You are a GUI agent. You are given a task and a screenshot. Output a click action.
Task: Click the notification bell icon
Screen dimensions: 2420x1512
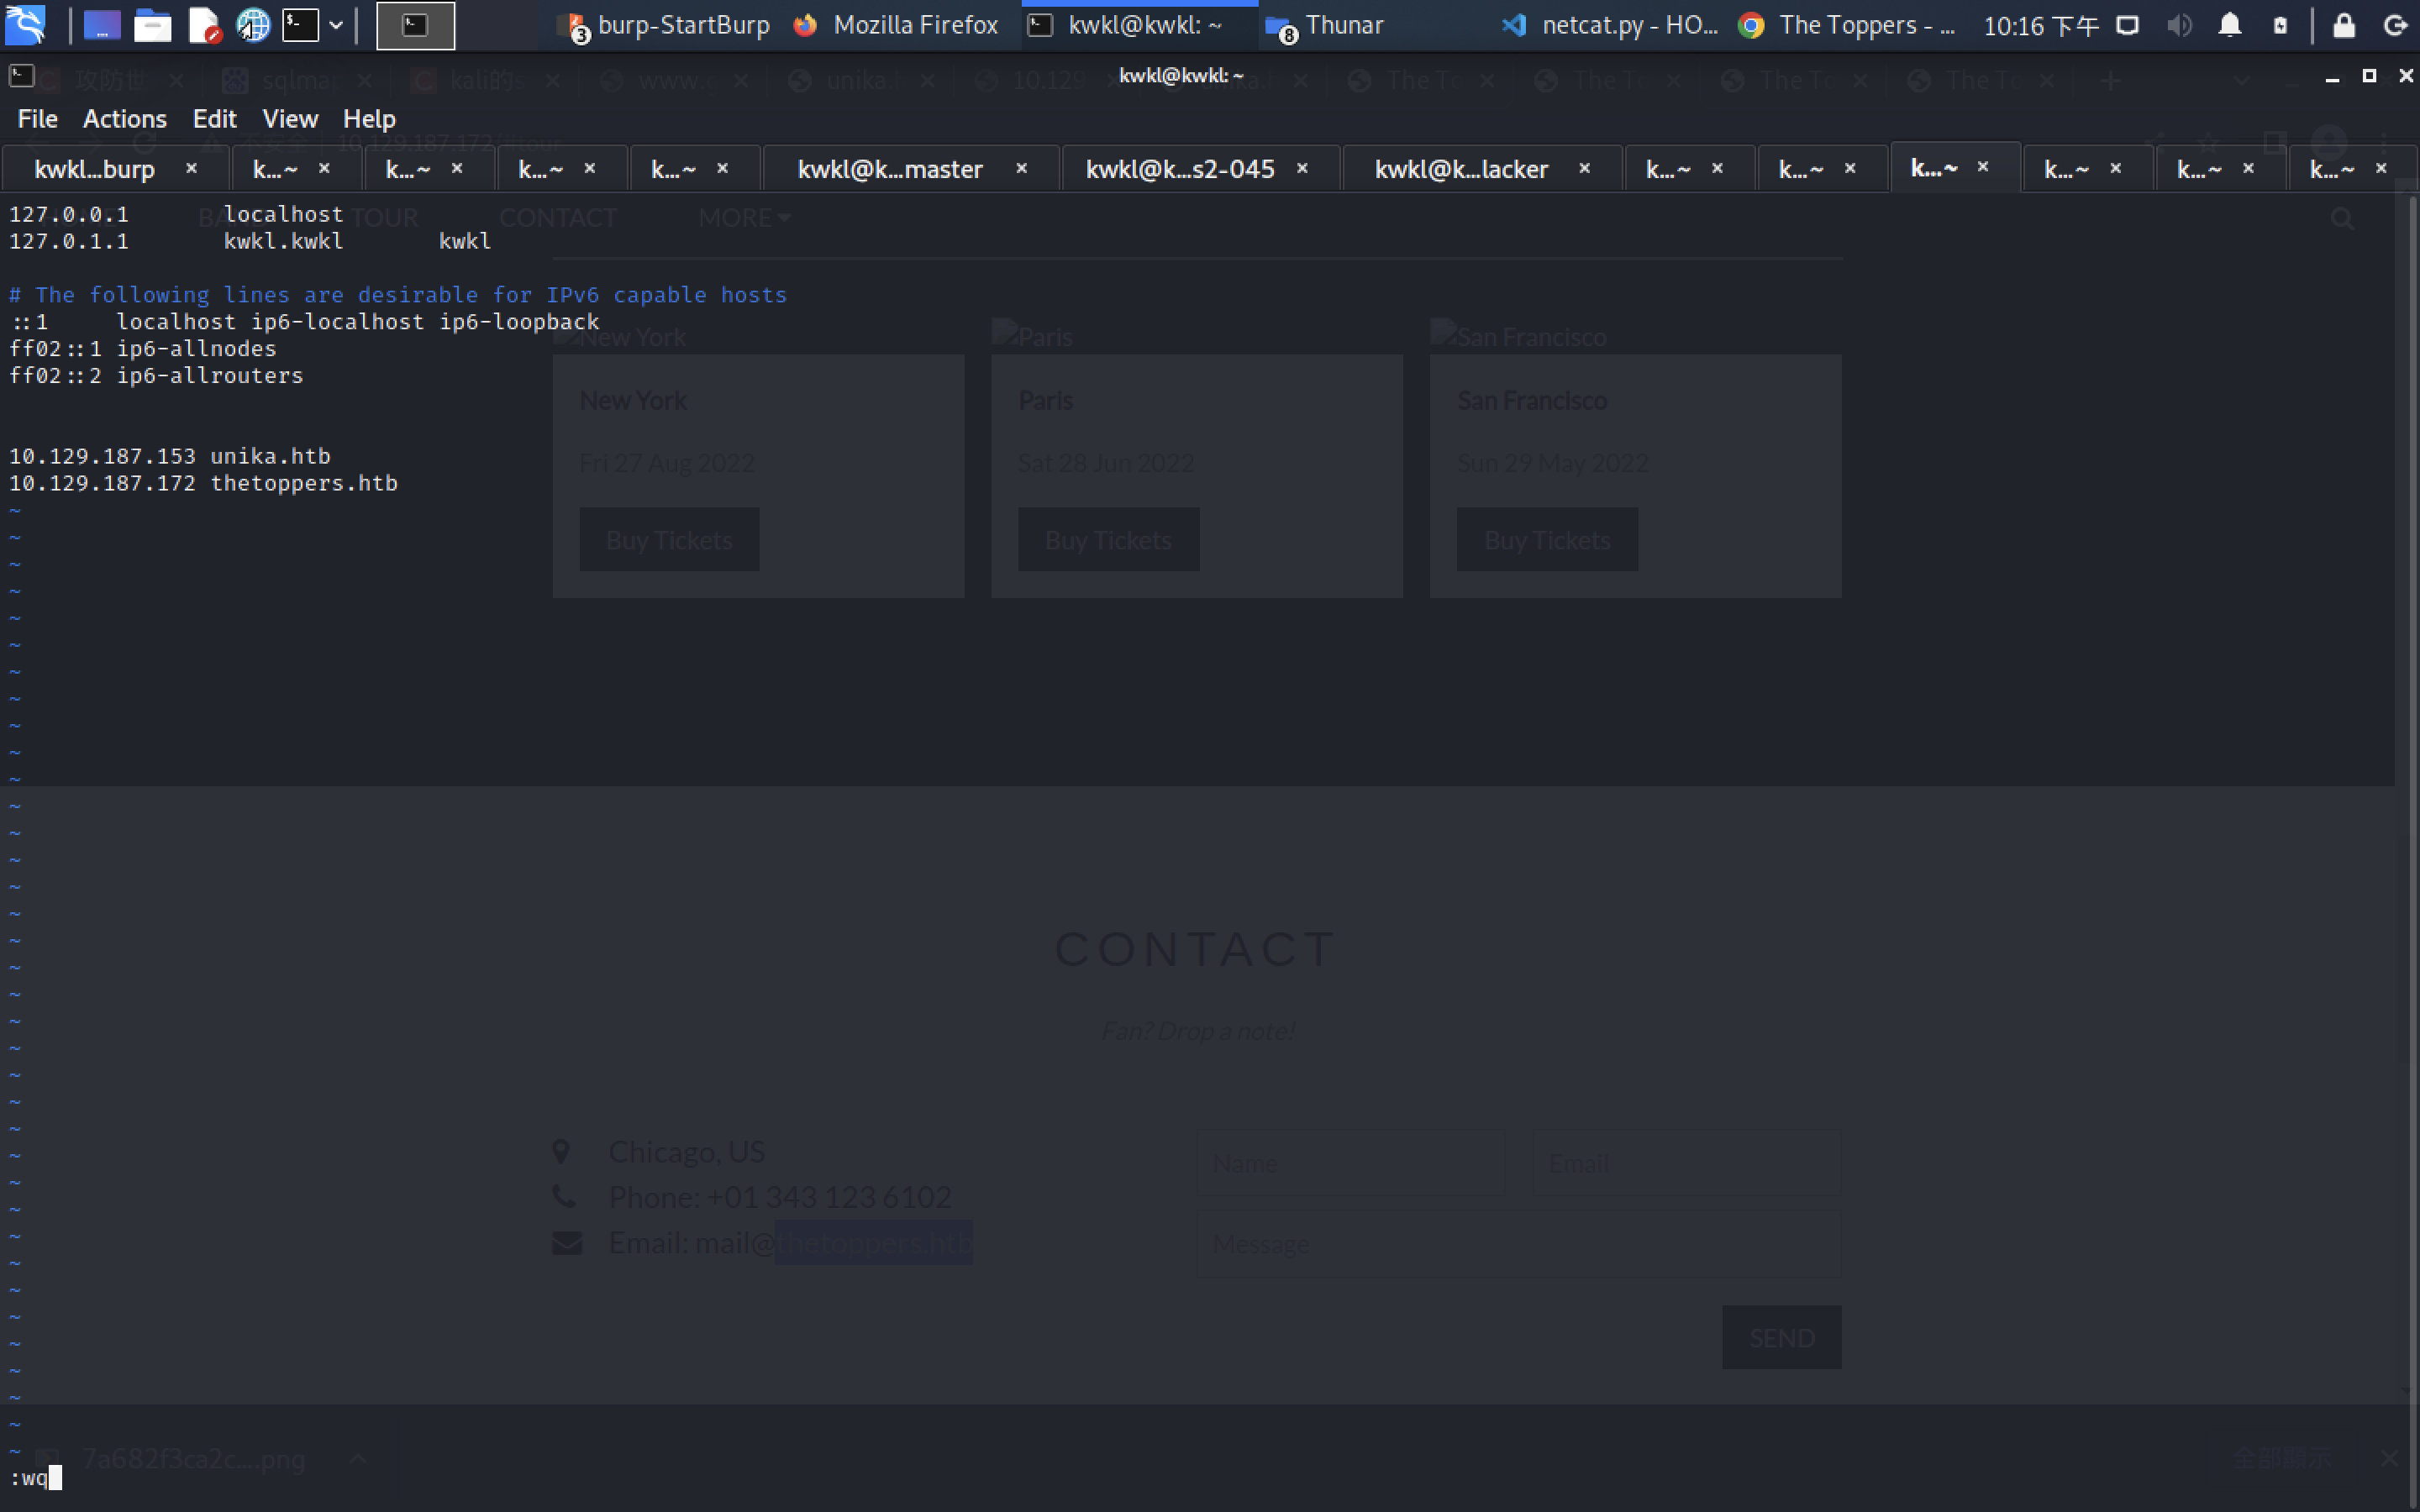(2229, 25)
